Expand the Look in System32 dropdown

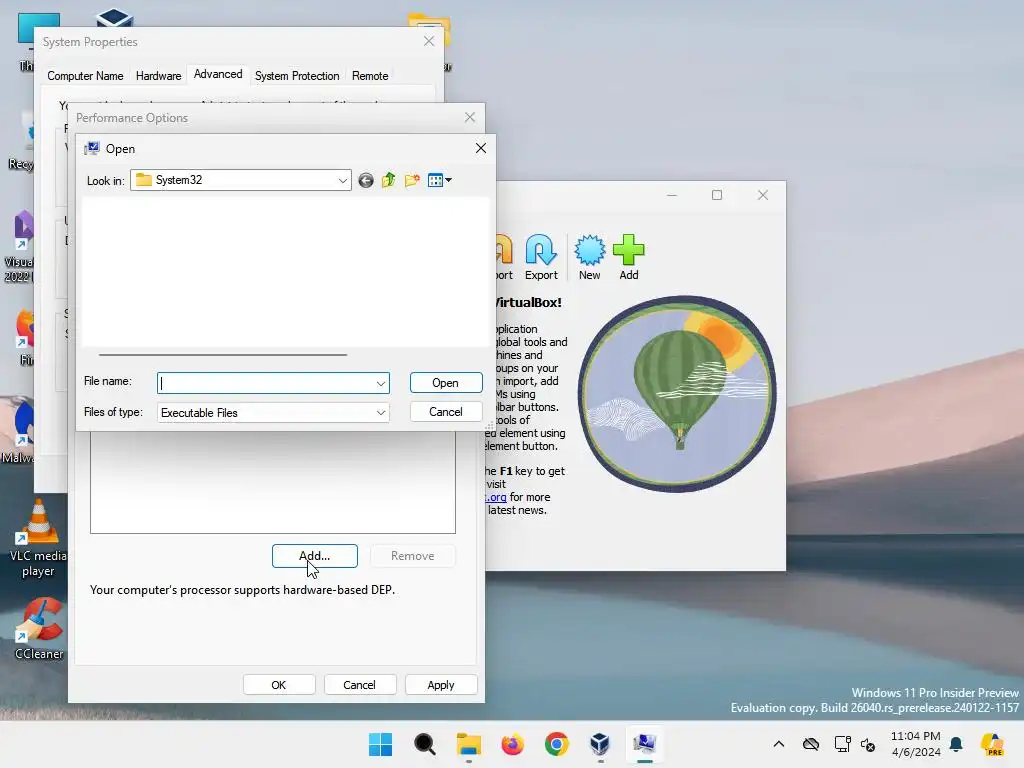(342, 180)
